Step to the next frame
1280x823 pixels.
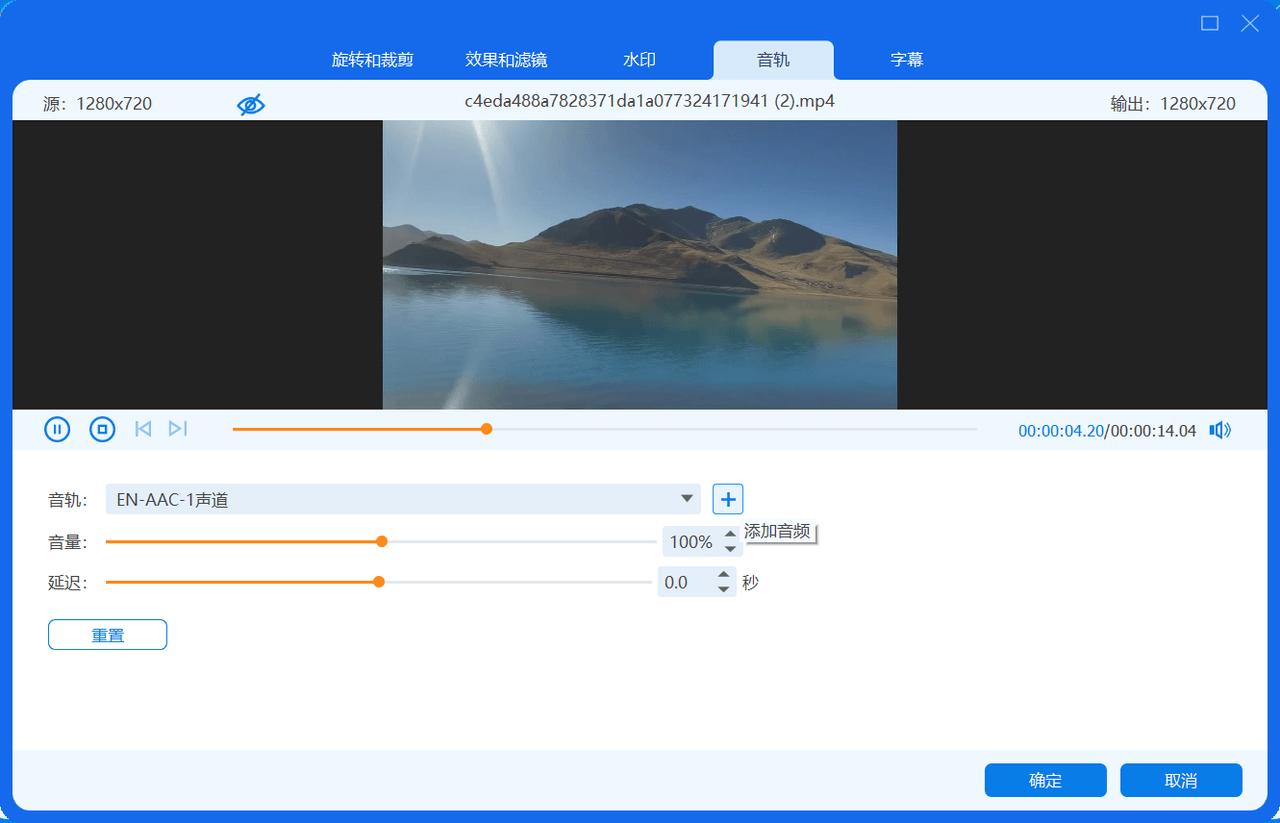(178, 428)
